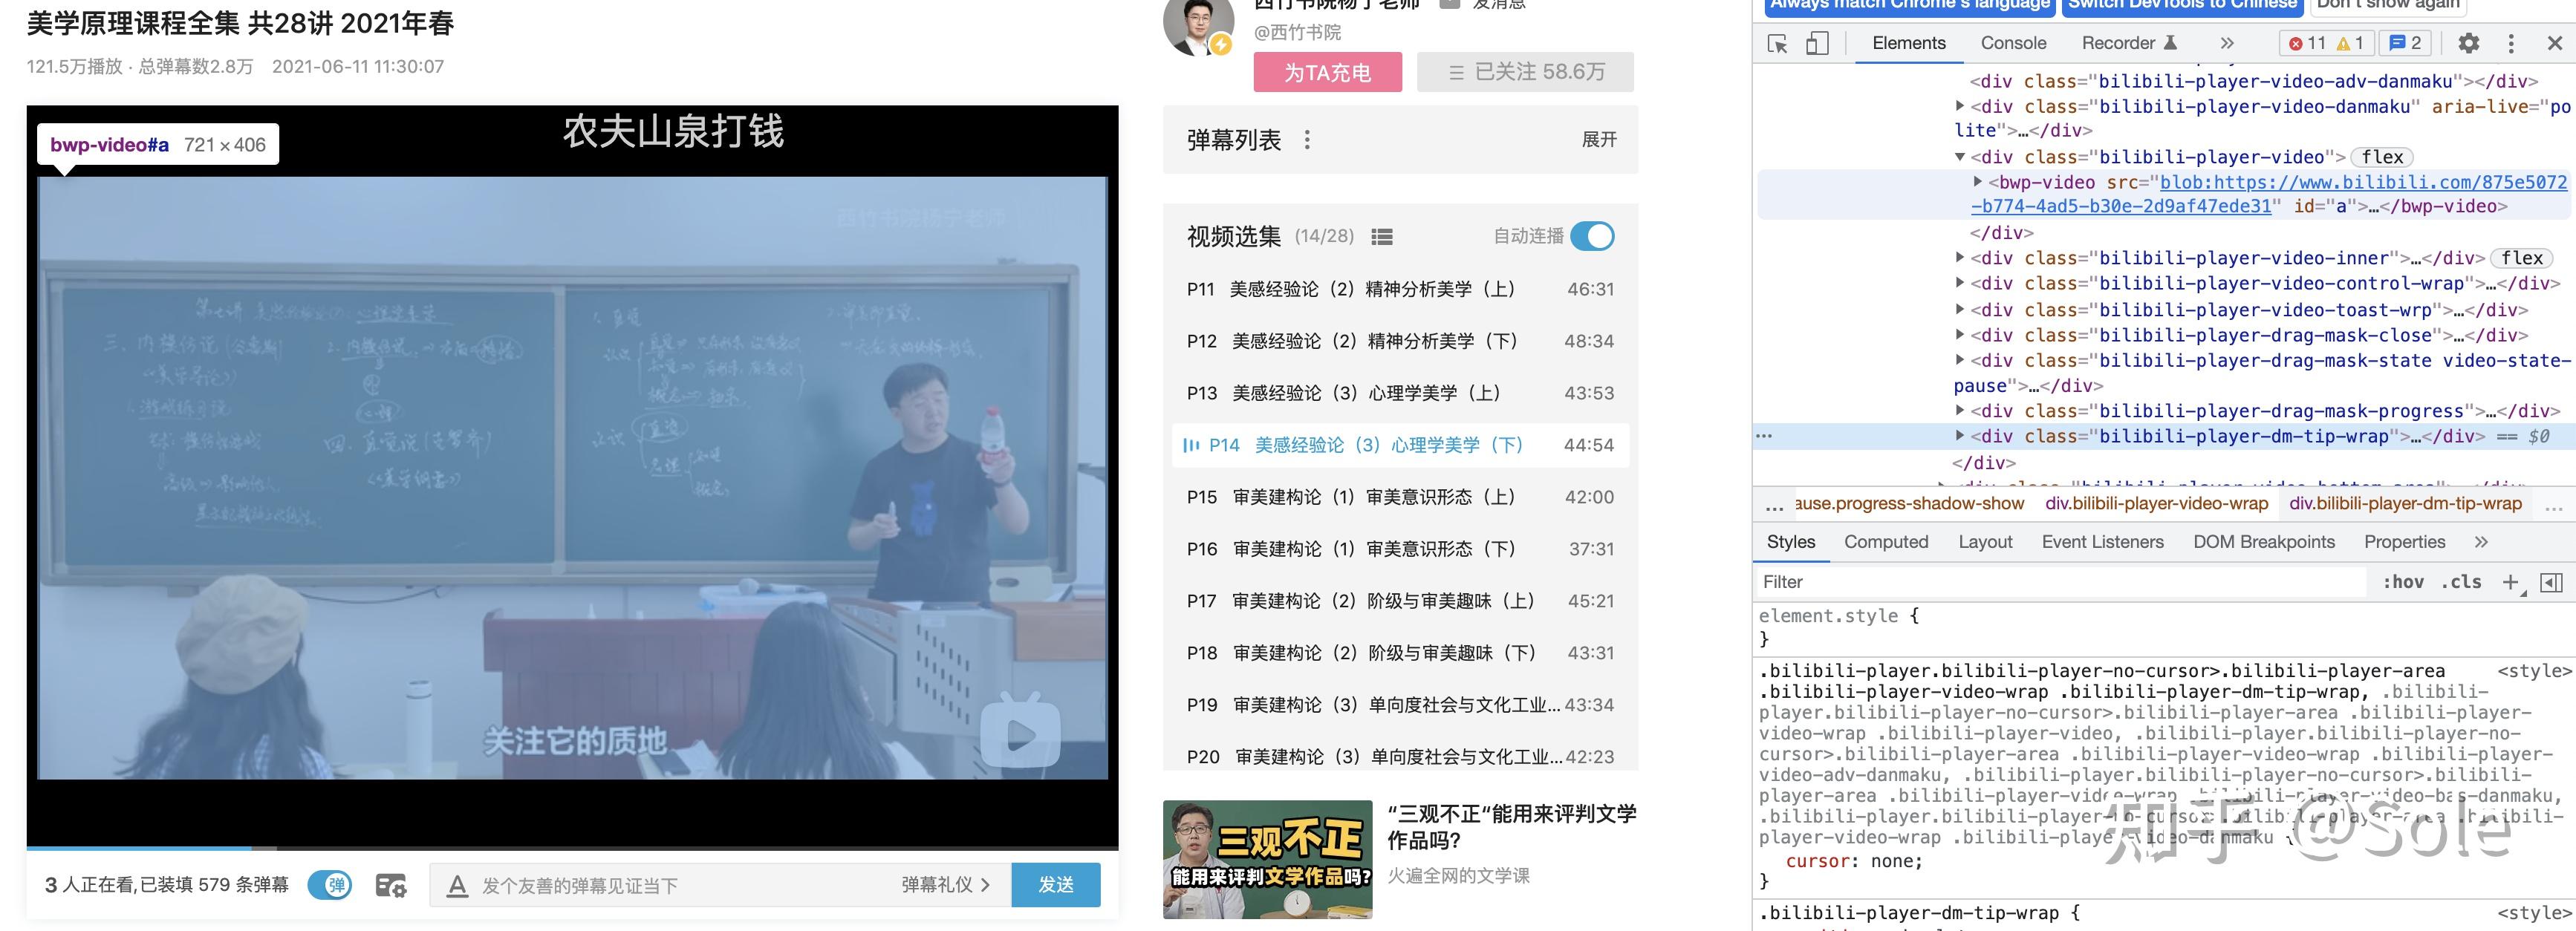This screenshot has width=2576, height=931.
Task: Click the new style rule plus icon
Action: click(2510, 582)
